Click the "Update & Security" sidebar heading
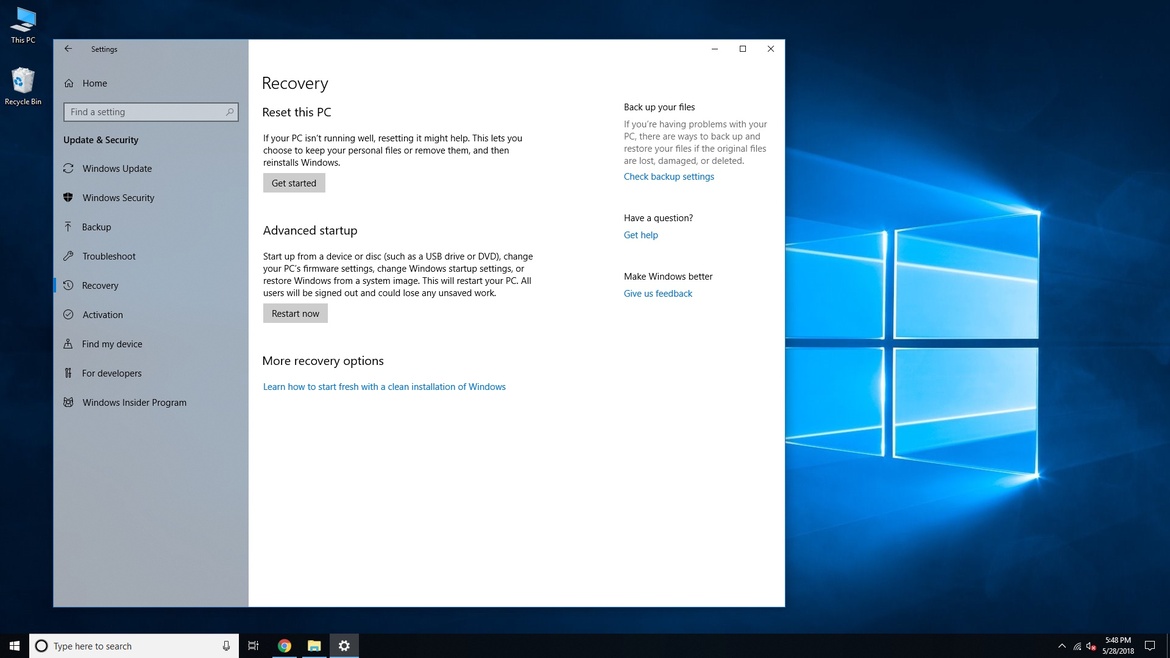The image size is (1170, 658). point(101,140)
